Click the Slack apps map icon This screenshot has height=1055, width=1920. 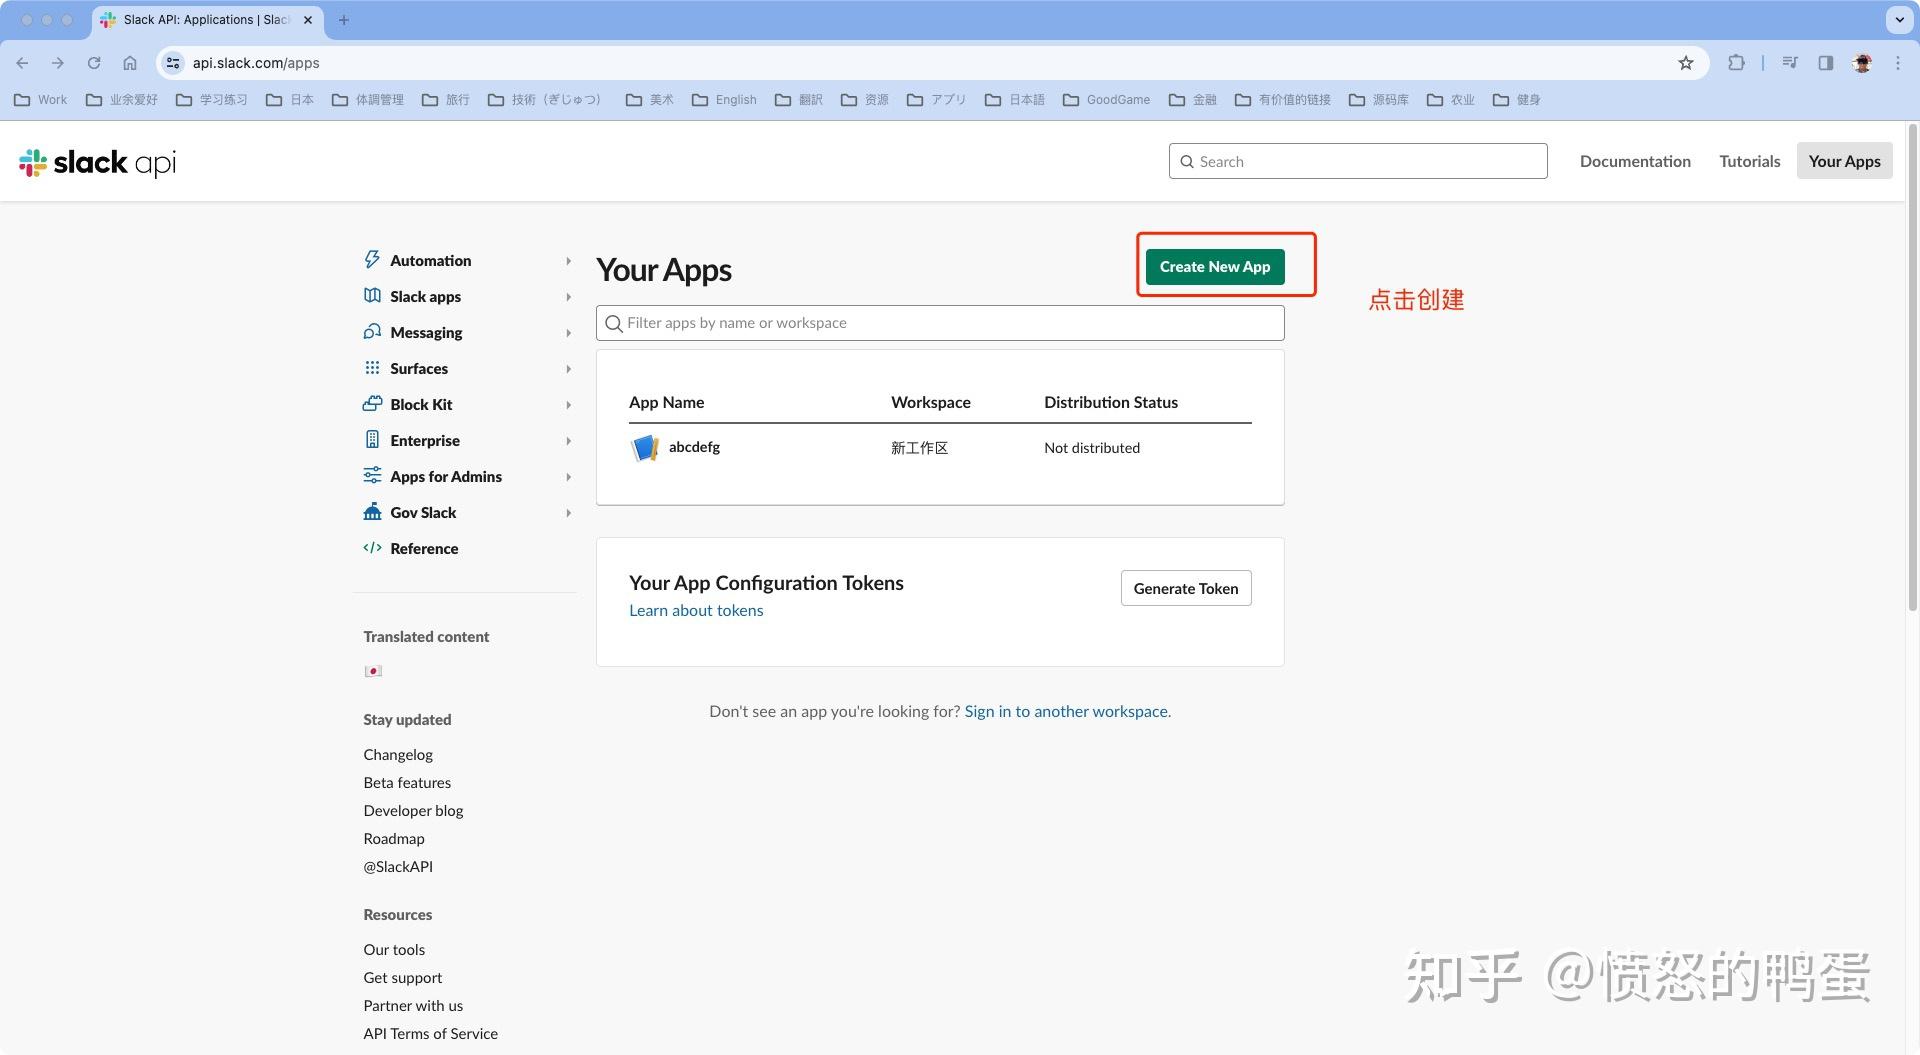[372, 296]
